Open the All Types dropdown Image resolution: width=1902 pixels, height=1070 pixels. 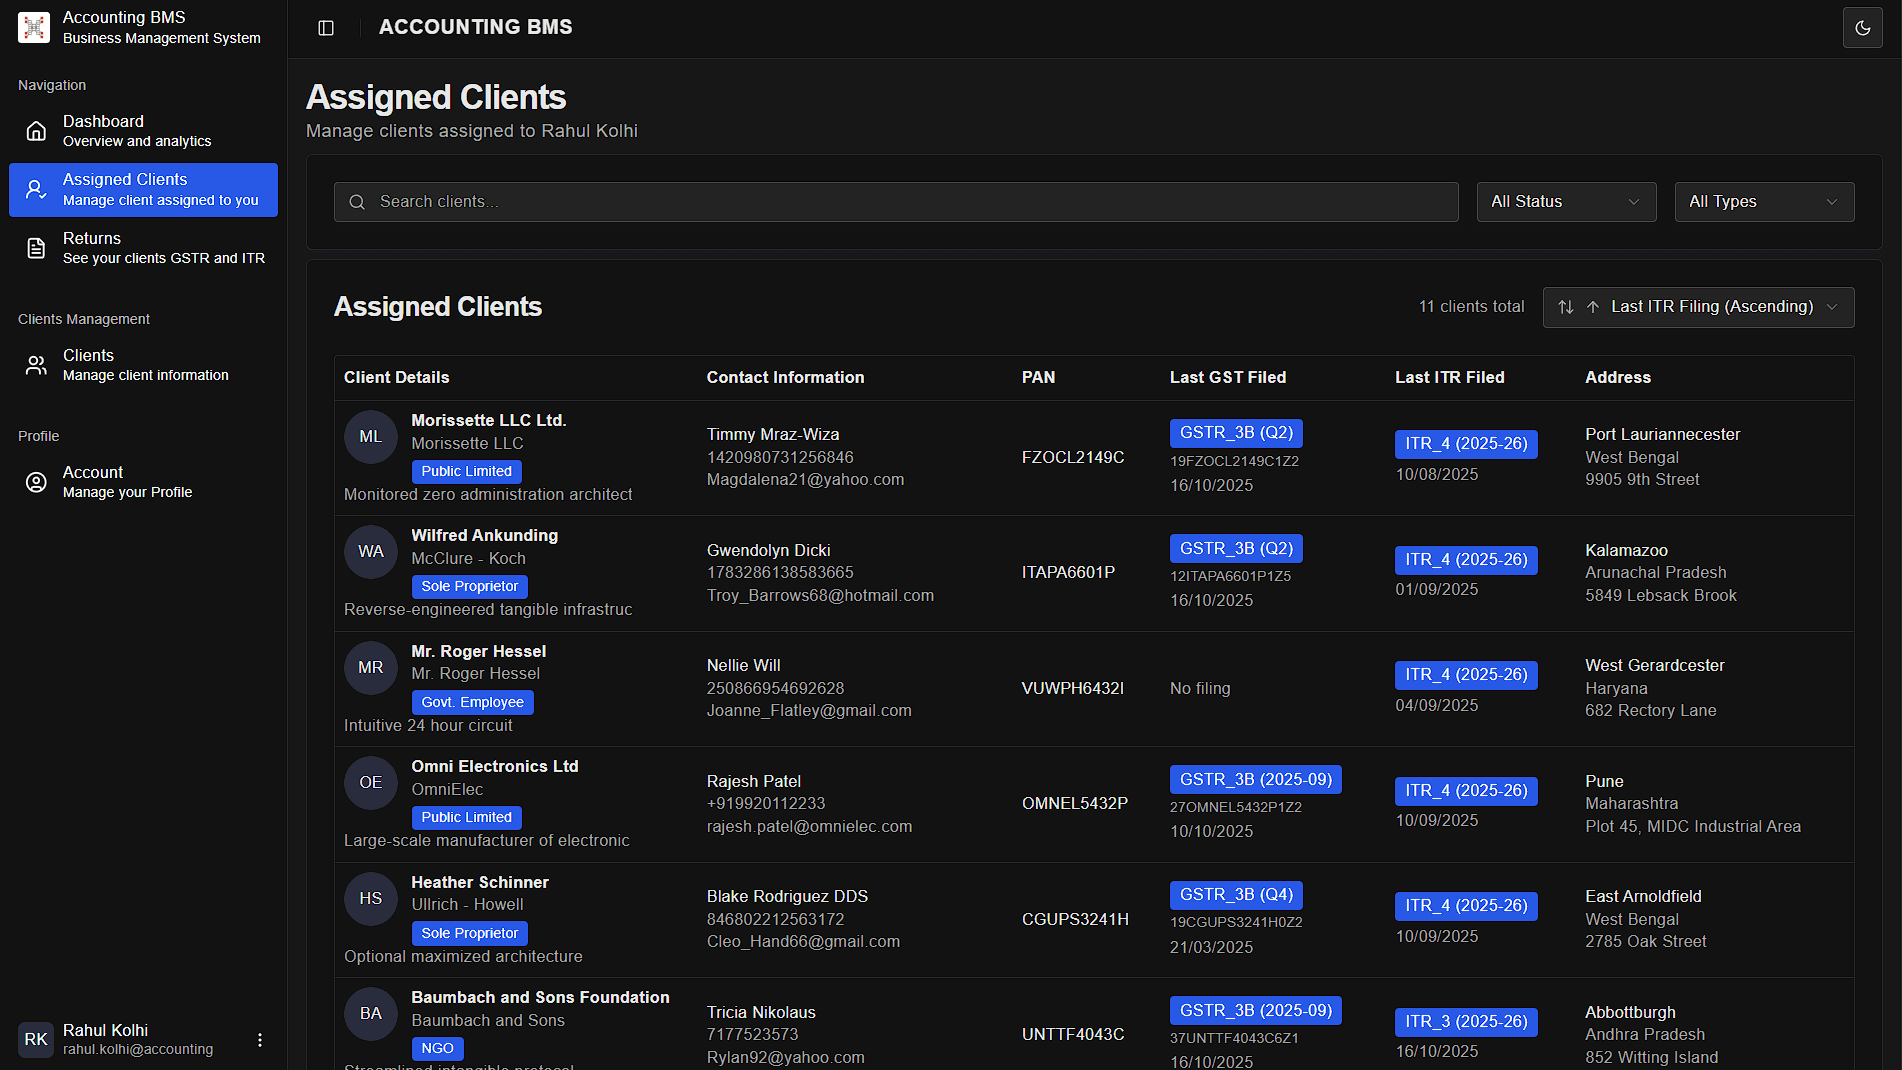tap(1763, 201)
